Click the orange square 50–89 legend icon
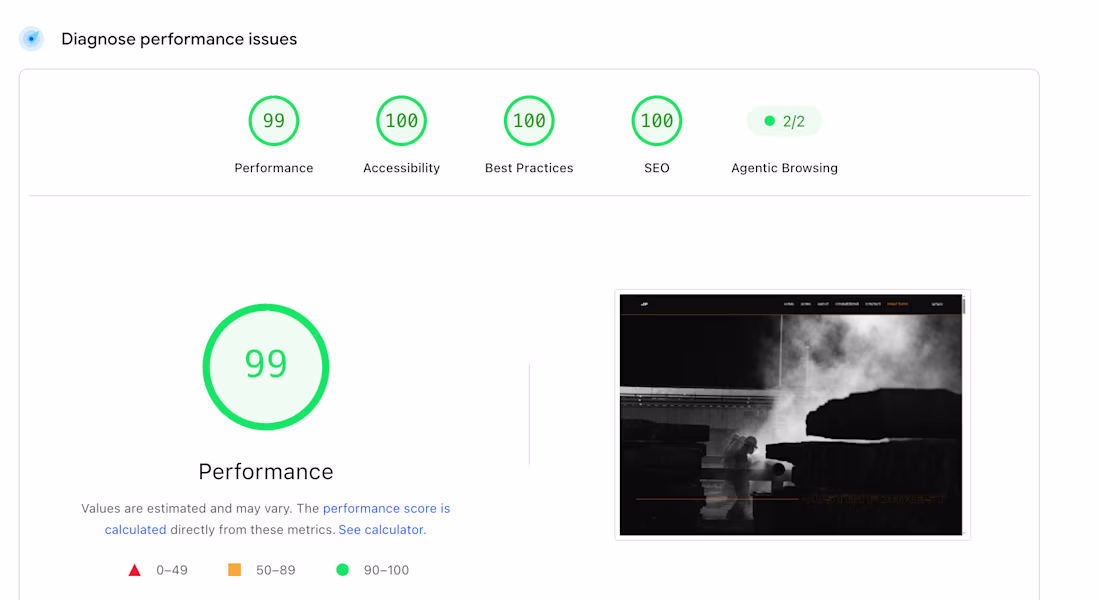The image size is (1100, 600). (x=234, y=570)
